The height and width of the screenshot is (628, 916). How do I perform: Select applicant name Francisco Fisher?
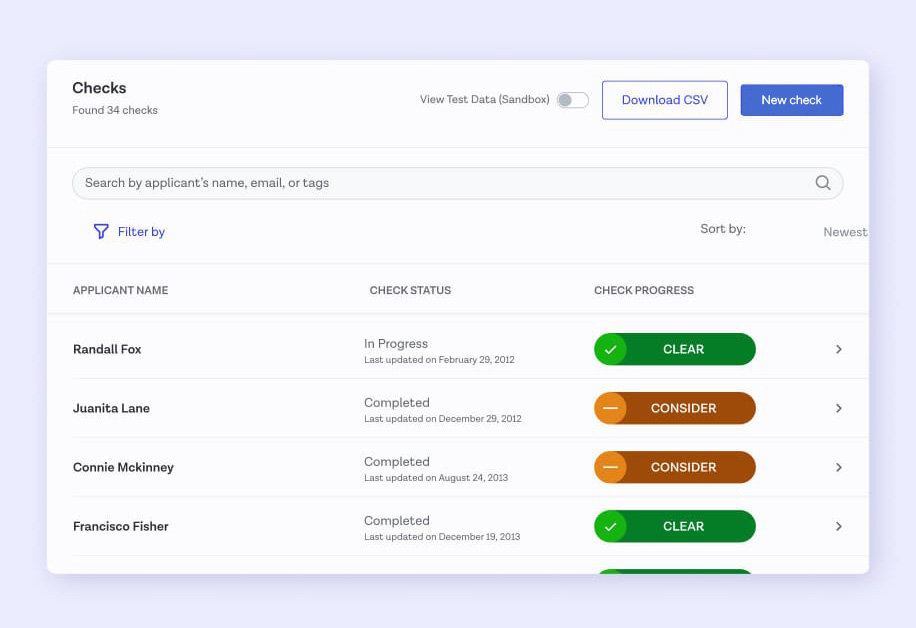tap(120, 526)
